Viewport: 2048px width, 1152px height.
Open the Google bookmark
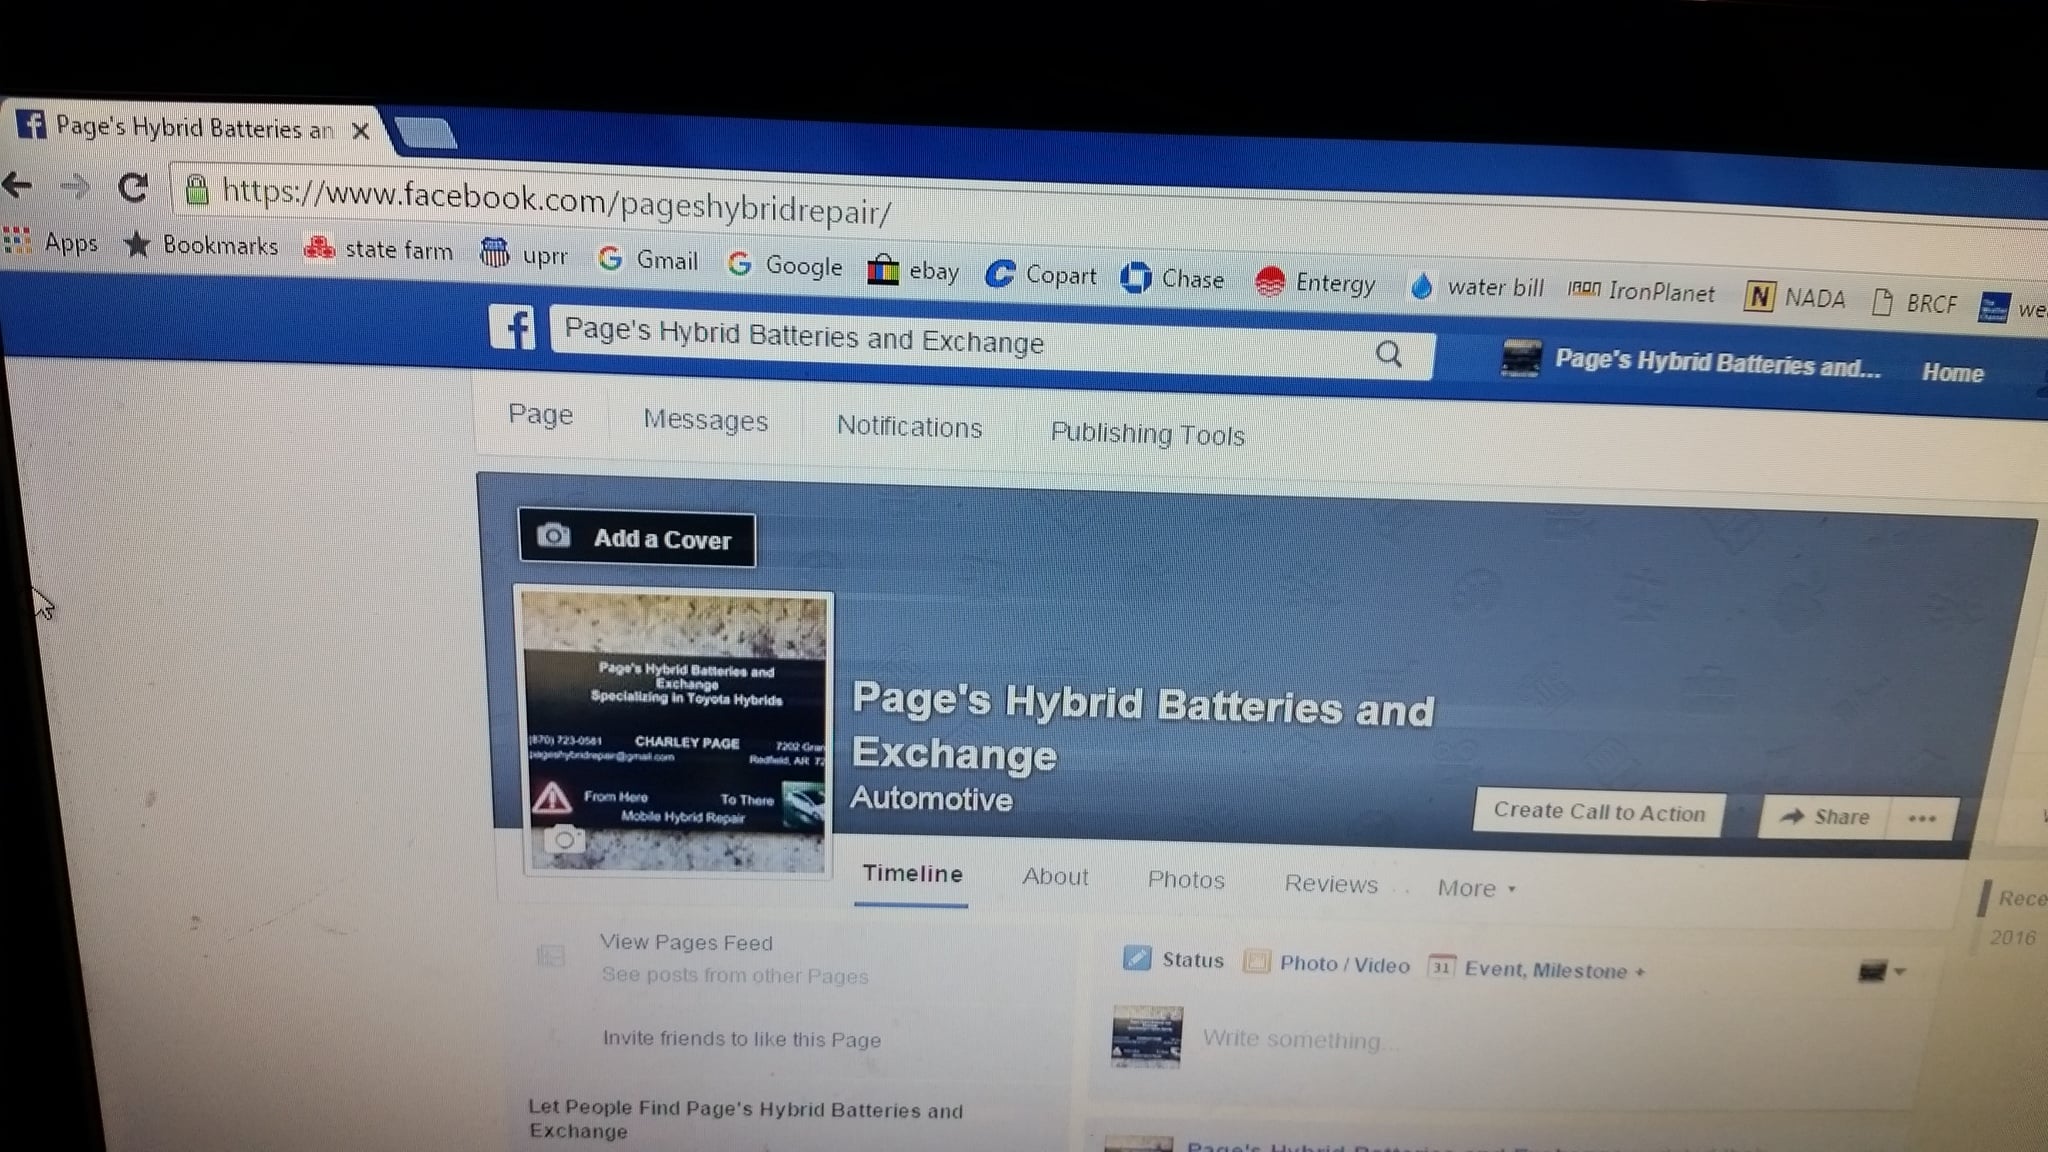click(785, 265)
